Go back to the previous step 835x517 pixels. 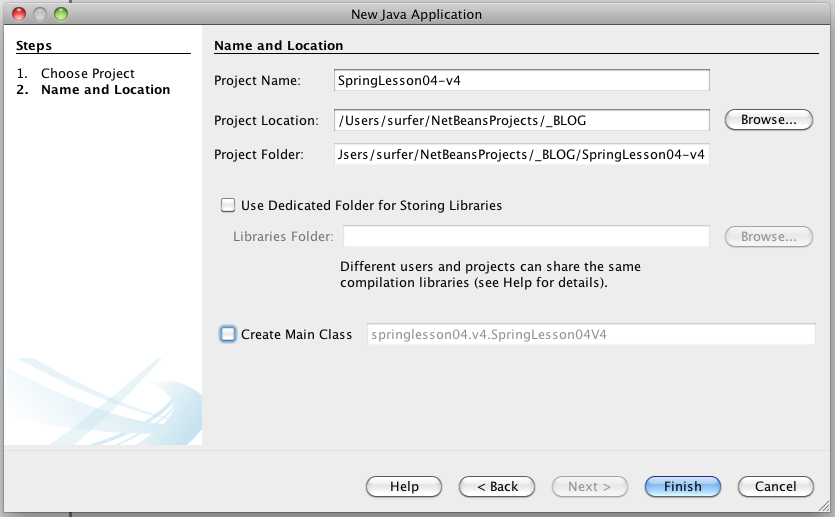tap(497, 487)
